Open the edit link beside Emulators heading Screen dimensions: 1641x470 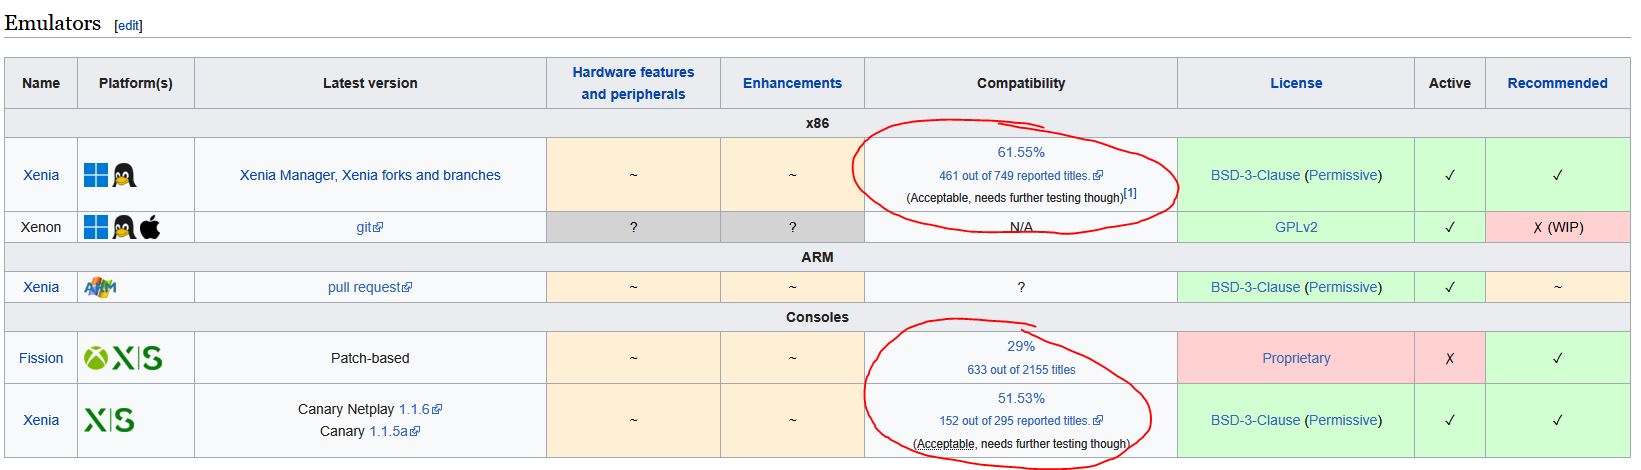click(129, 26)
